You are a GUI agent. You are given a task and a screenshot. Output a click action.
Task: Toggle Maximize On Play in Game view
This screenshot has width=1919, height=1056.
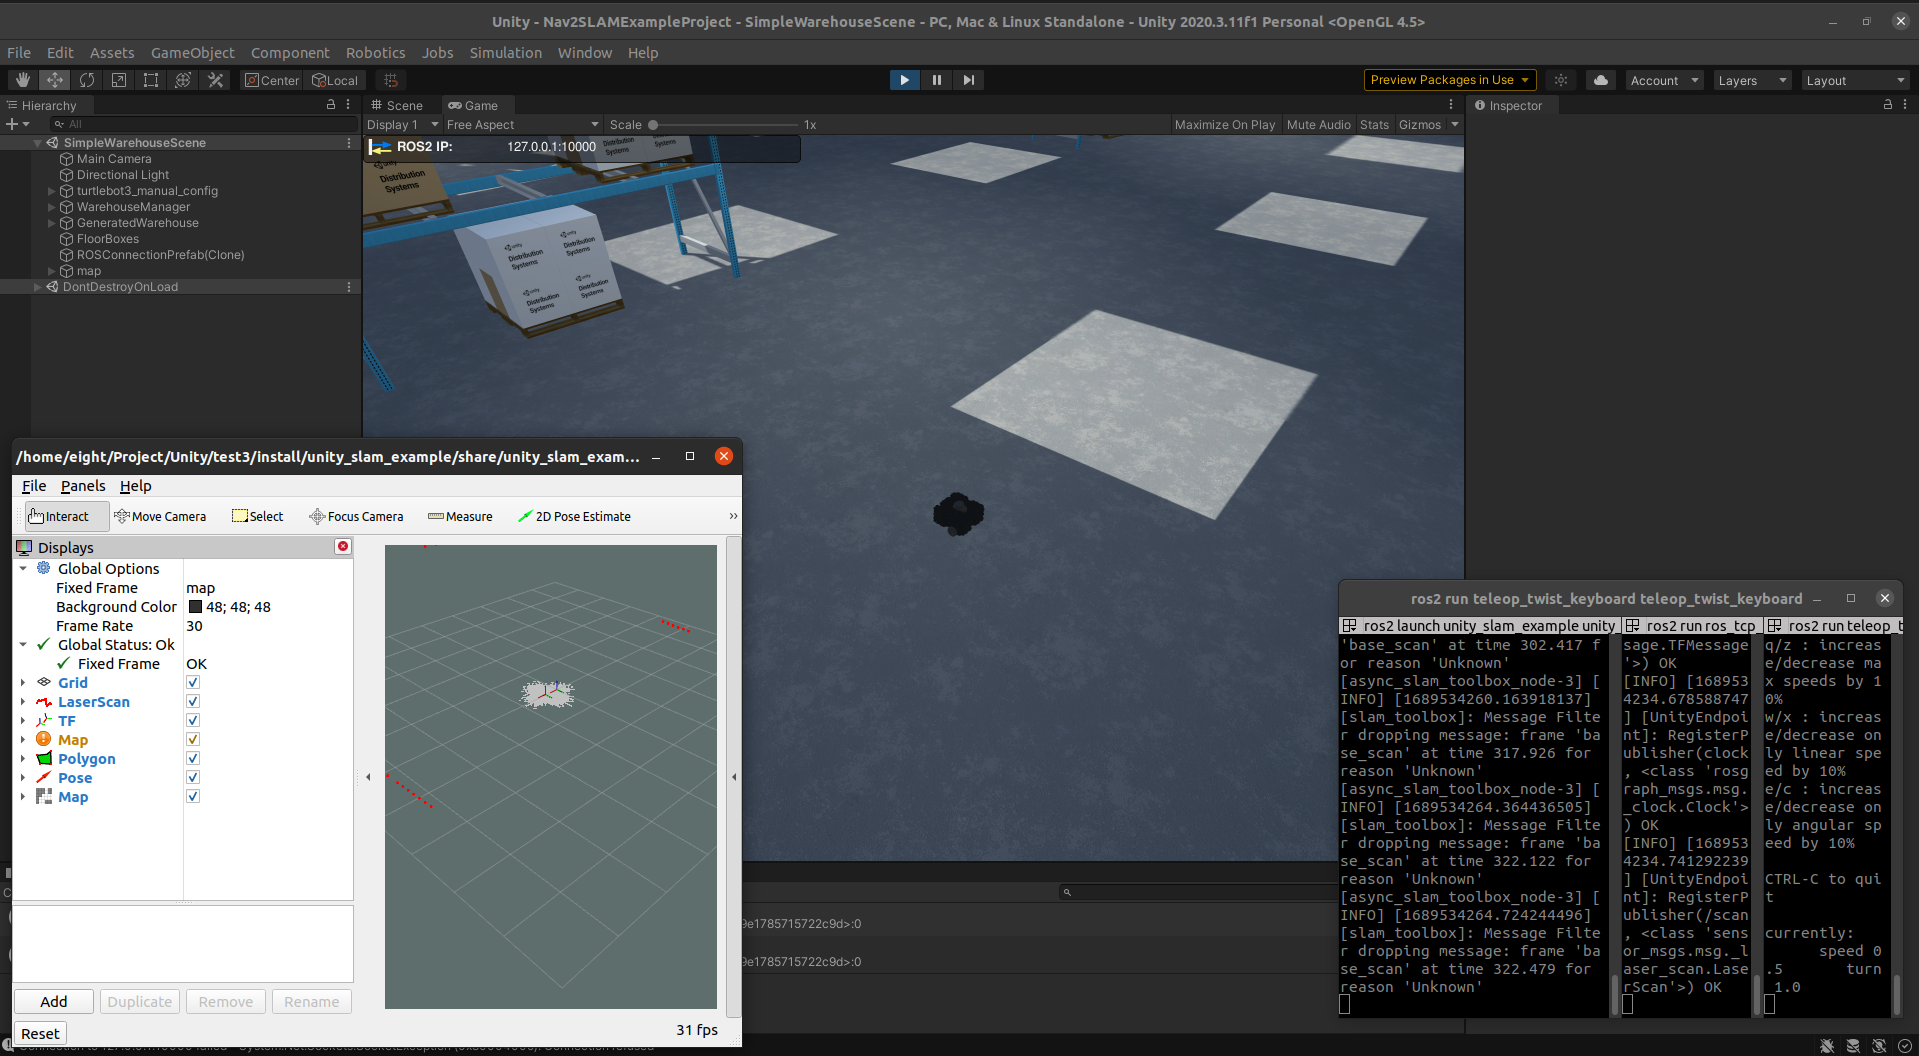(1225, 125)
